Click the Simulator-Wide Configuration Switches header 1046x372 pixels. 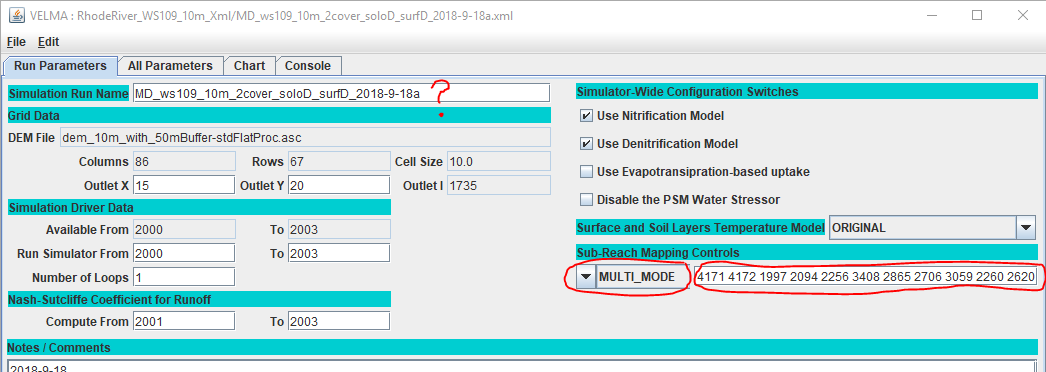click(807, 91)
